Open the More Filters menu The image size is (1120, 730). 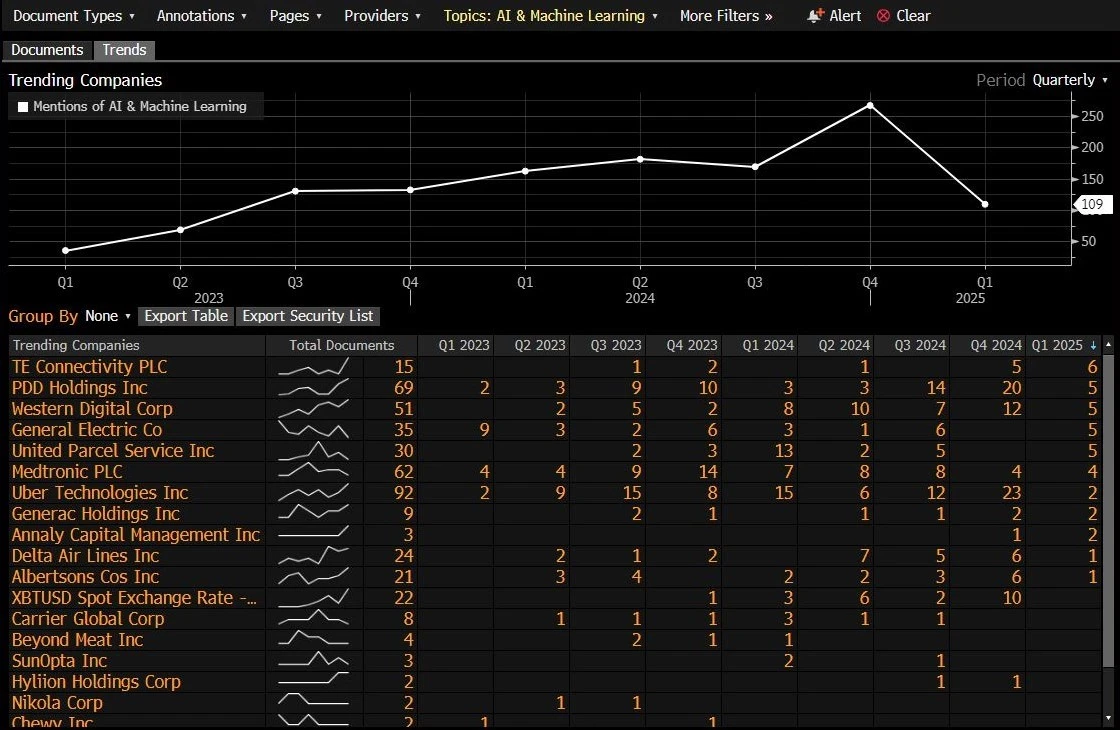(x=725, y=16)
